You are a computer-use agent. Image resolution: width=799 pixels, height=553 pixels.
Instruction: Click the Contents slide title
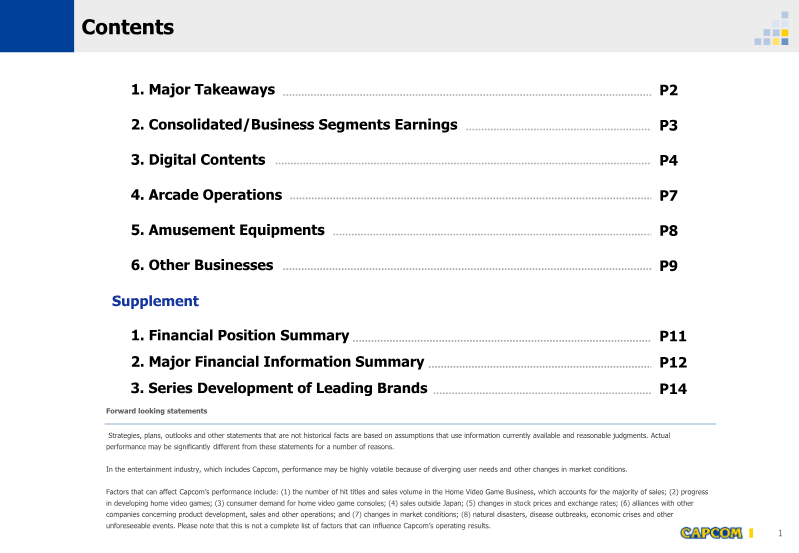tap(128, 28)
